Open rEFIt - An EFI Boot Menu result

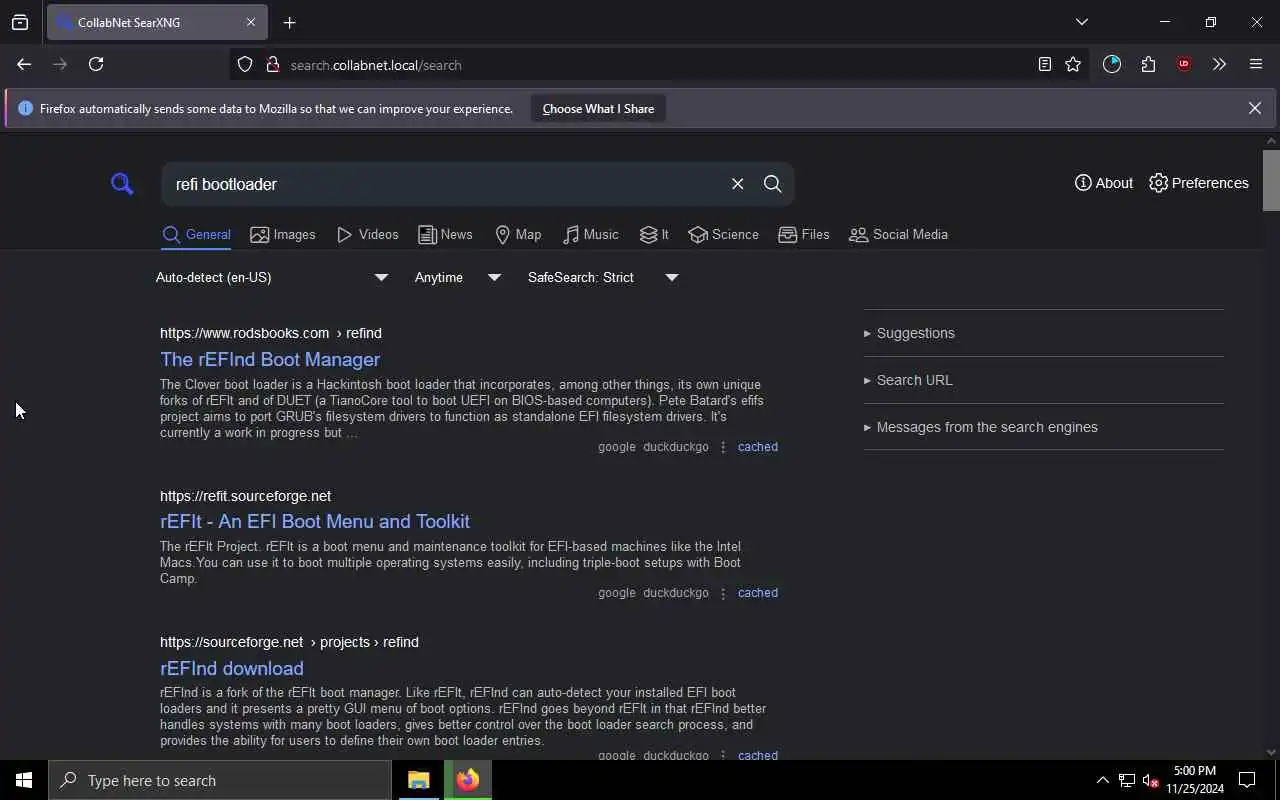coord(315,521)
